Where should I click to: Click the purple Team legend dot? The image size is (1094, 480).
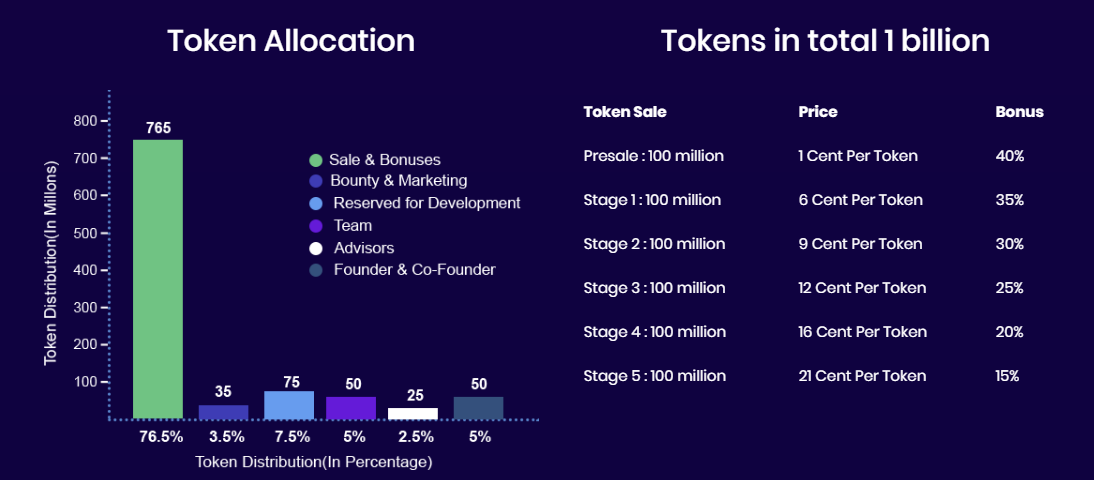point(316,226)
